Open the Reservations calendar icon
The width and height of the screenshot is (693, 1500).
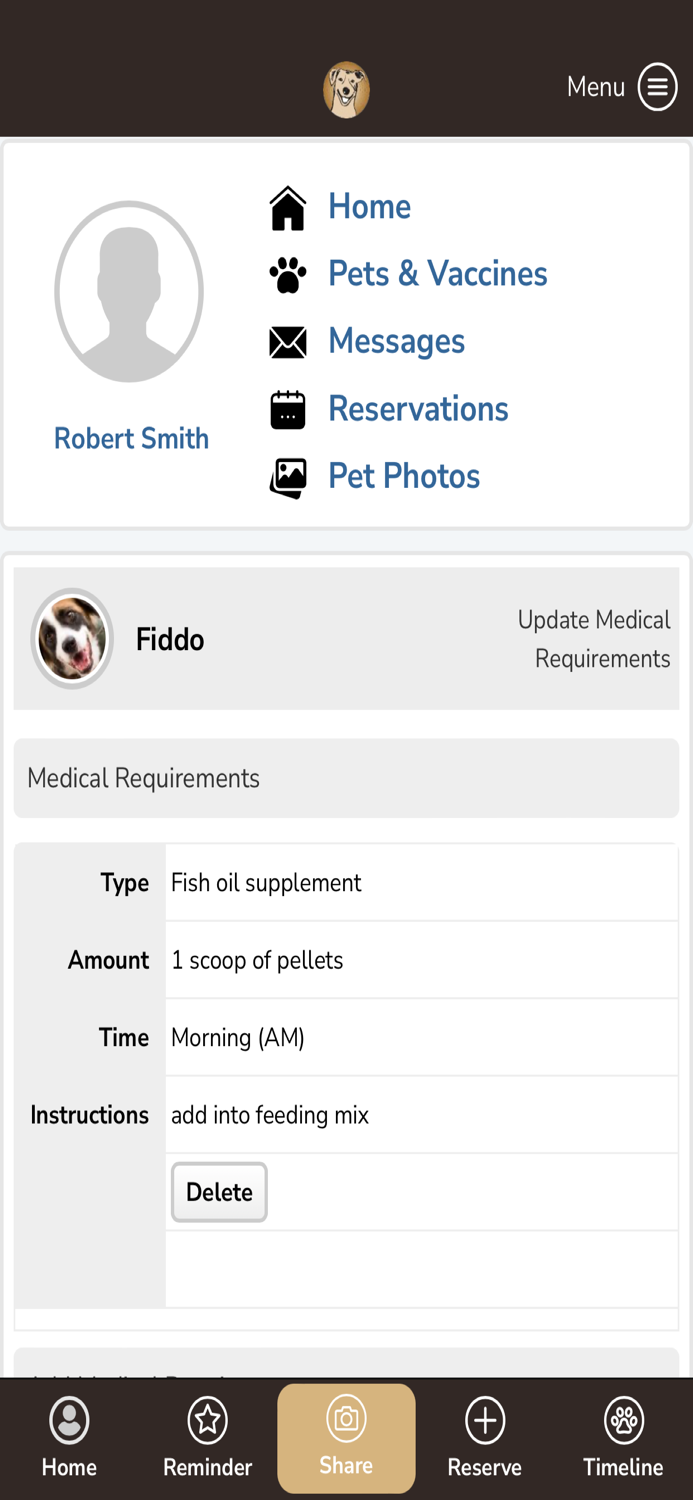click(x=288, y=409)
